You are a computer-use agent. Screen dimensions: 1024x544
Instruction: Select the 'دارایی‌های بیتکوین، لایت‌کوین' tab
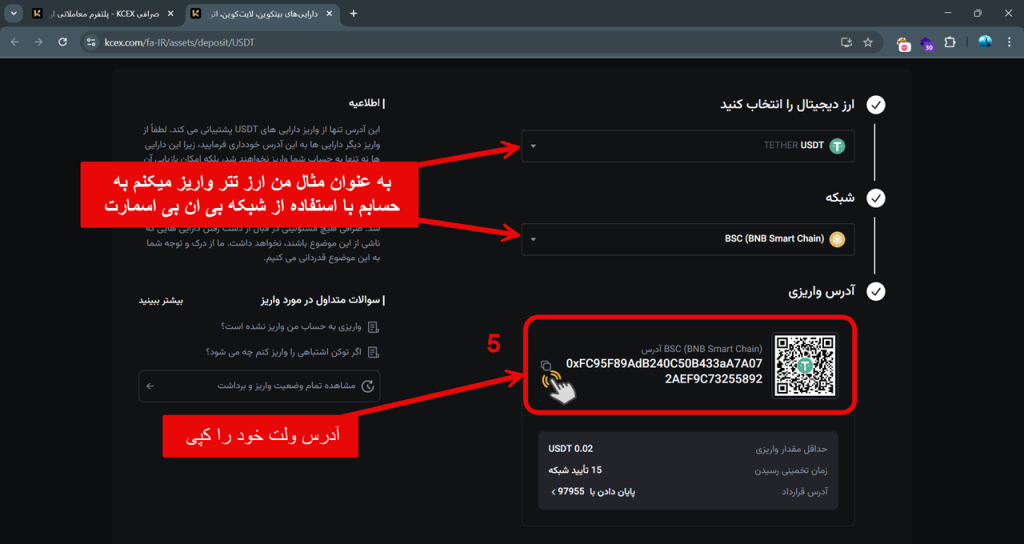click(263, 14)
